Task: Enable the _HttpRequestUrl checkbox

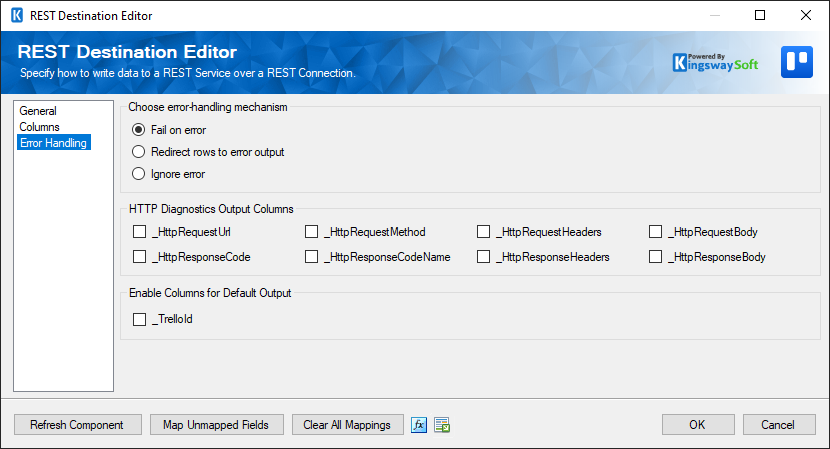Action: [140, 231]
